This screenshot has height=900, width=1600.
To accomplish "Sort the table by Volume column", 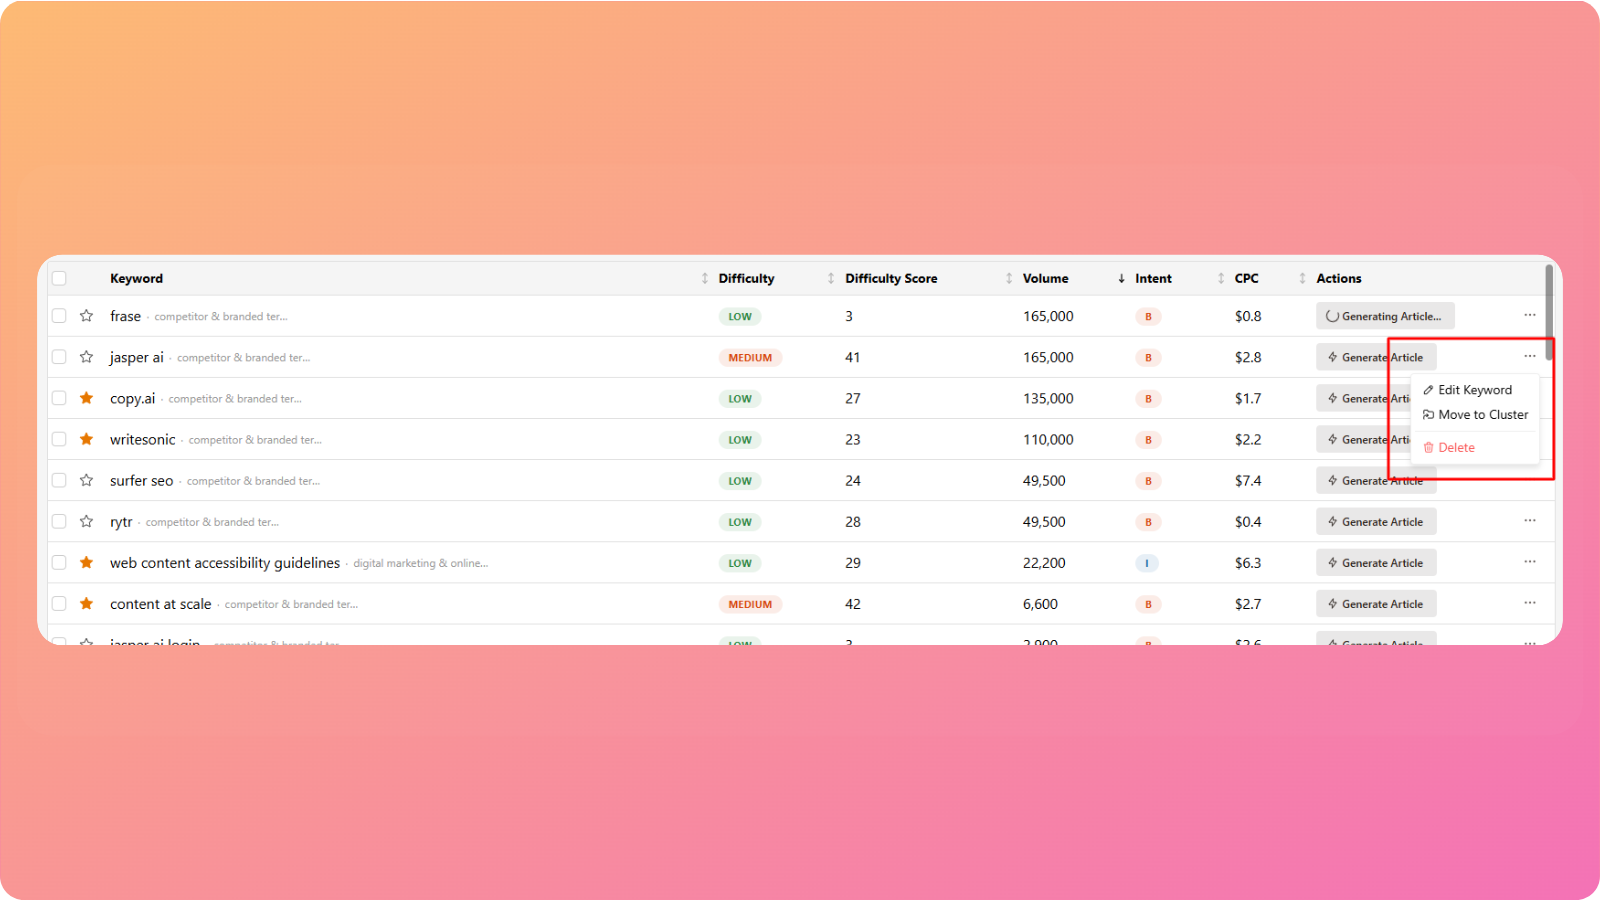I will click(x=1045, y=278).
